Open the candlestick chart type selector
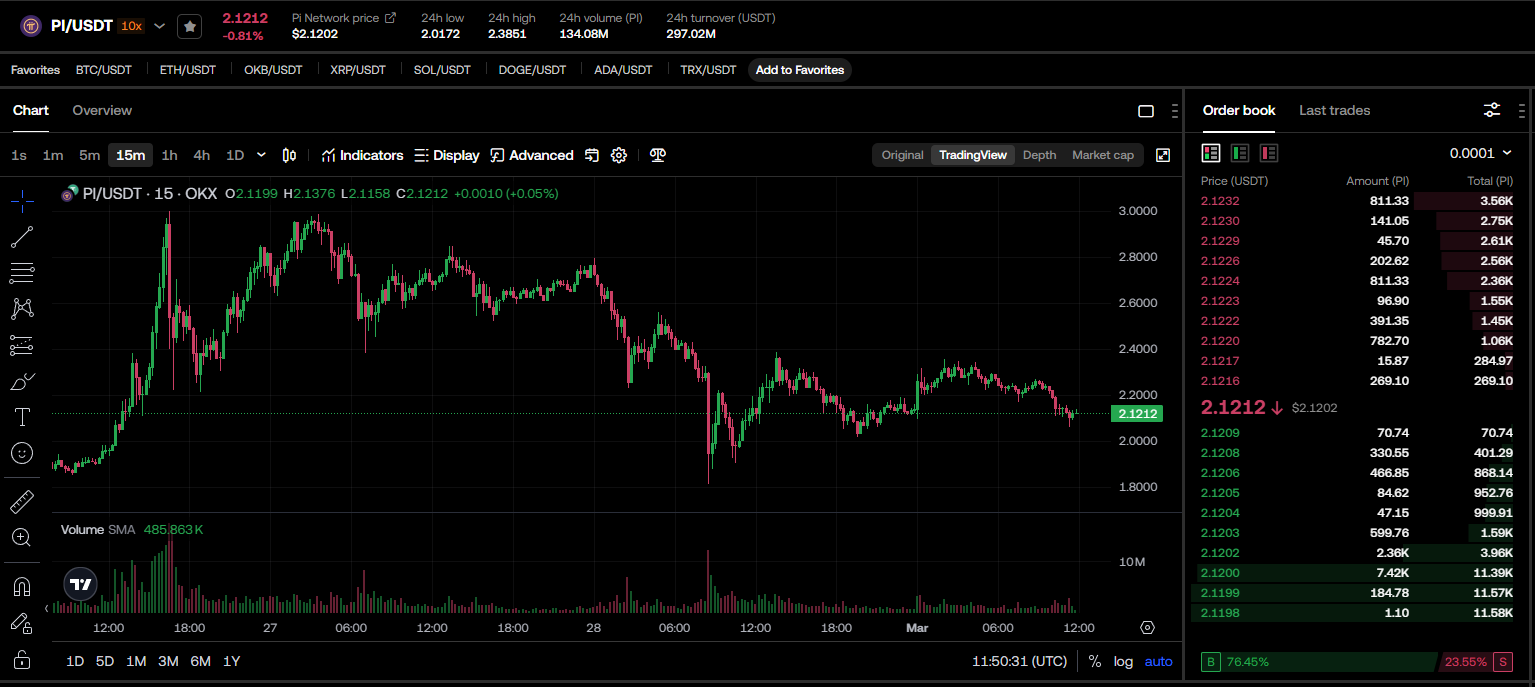Screen dimensions: 1535x687 pyautogui.click(x=290, y=155)
